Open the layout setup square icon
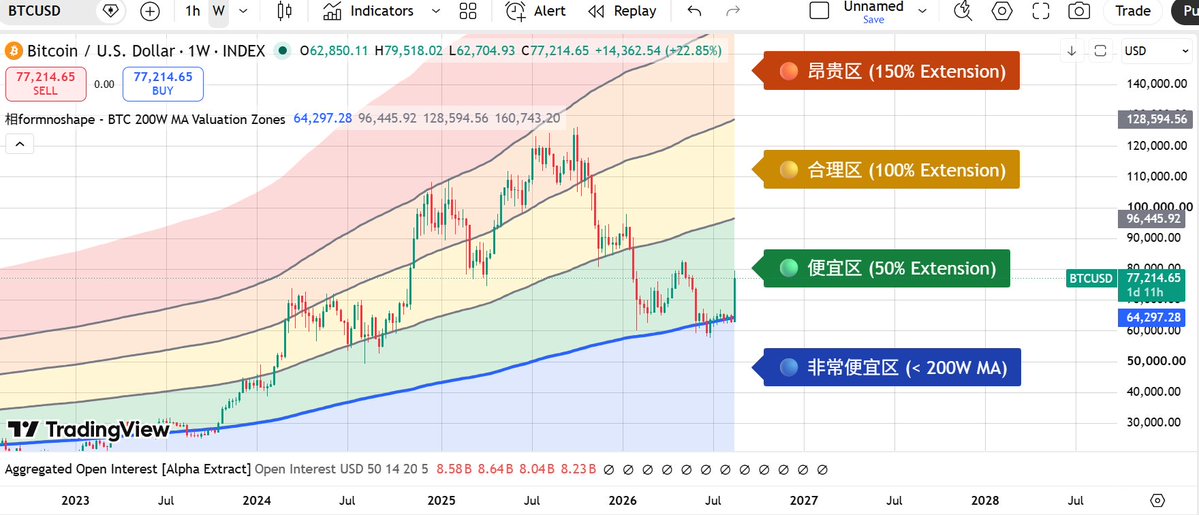 point(819,11)
